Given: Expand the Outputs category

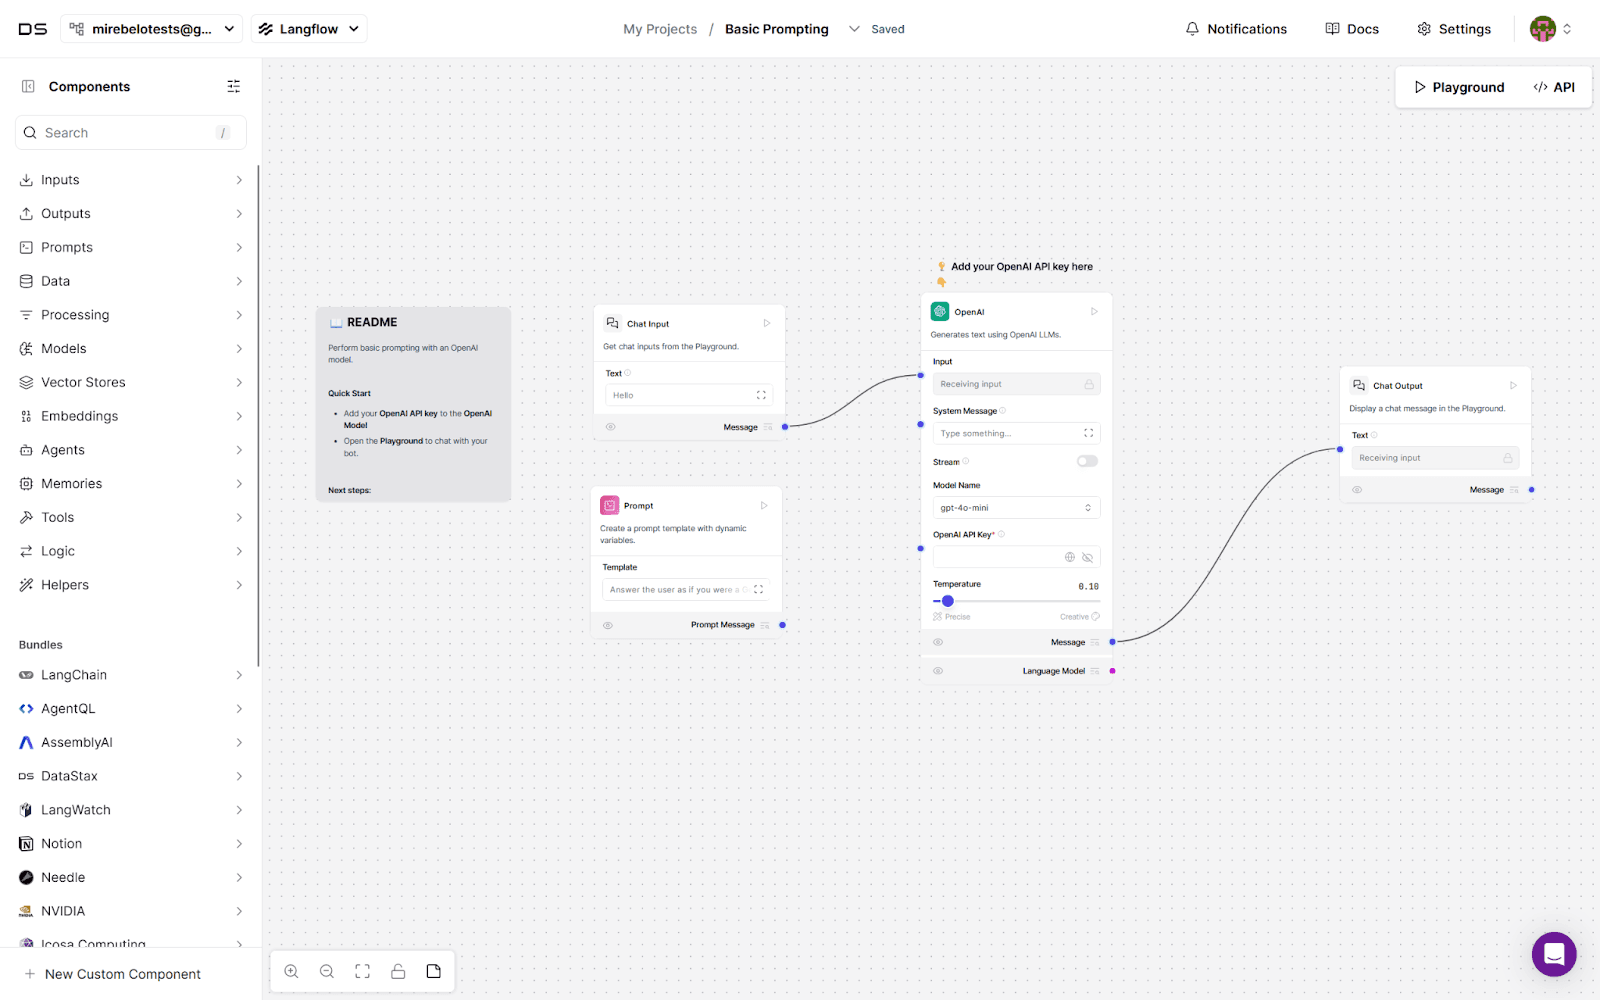Looking at the screenshot, I should pos(132,214).
